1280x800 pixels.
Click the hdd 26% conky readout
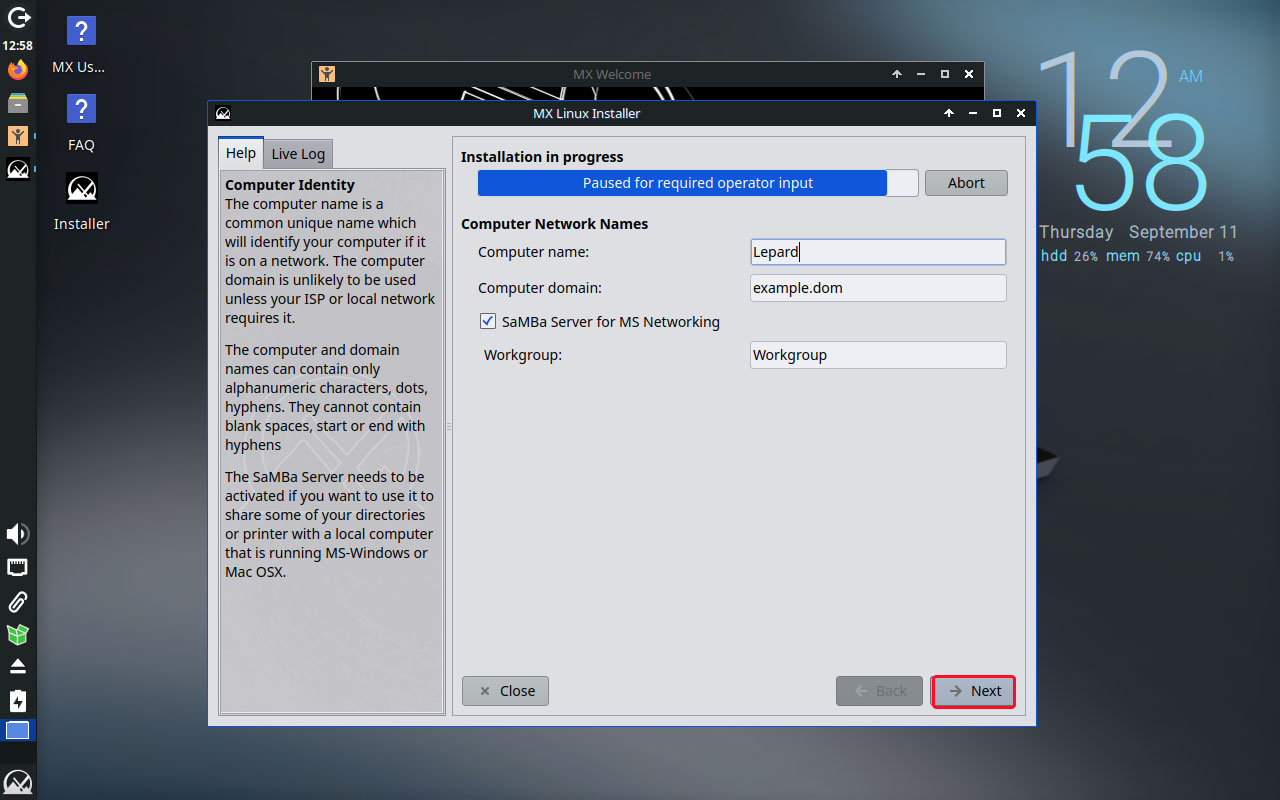pos(1069,256)
